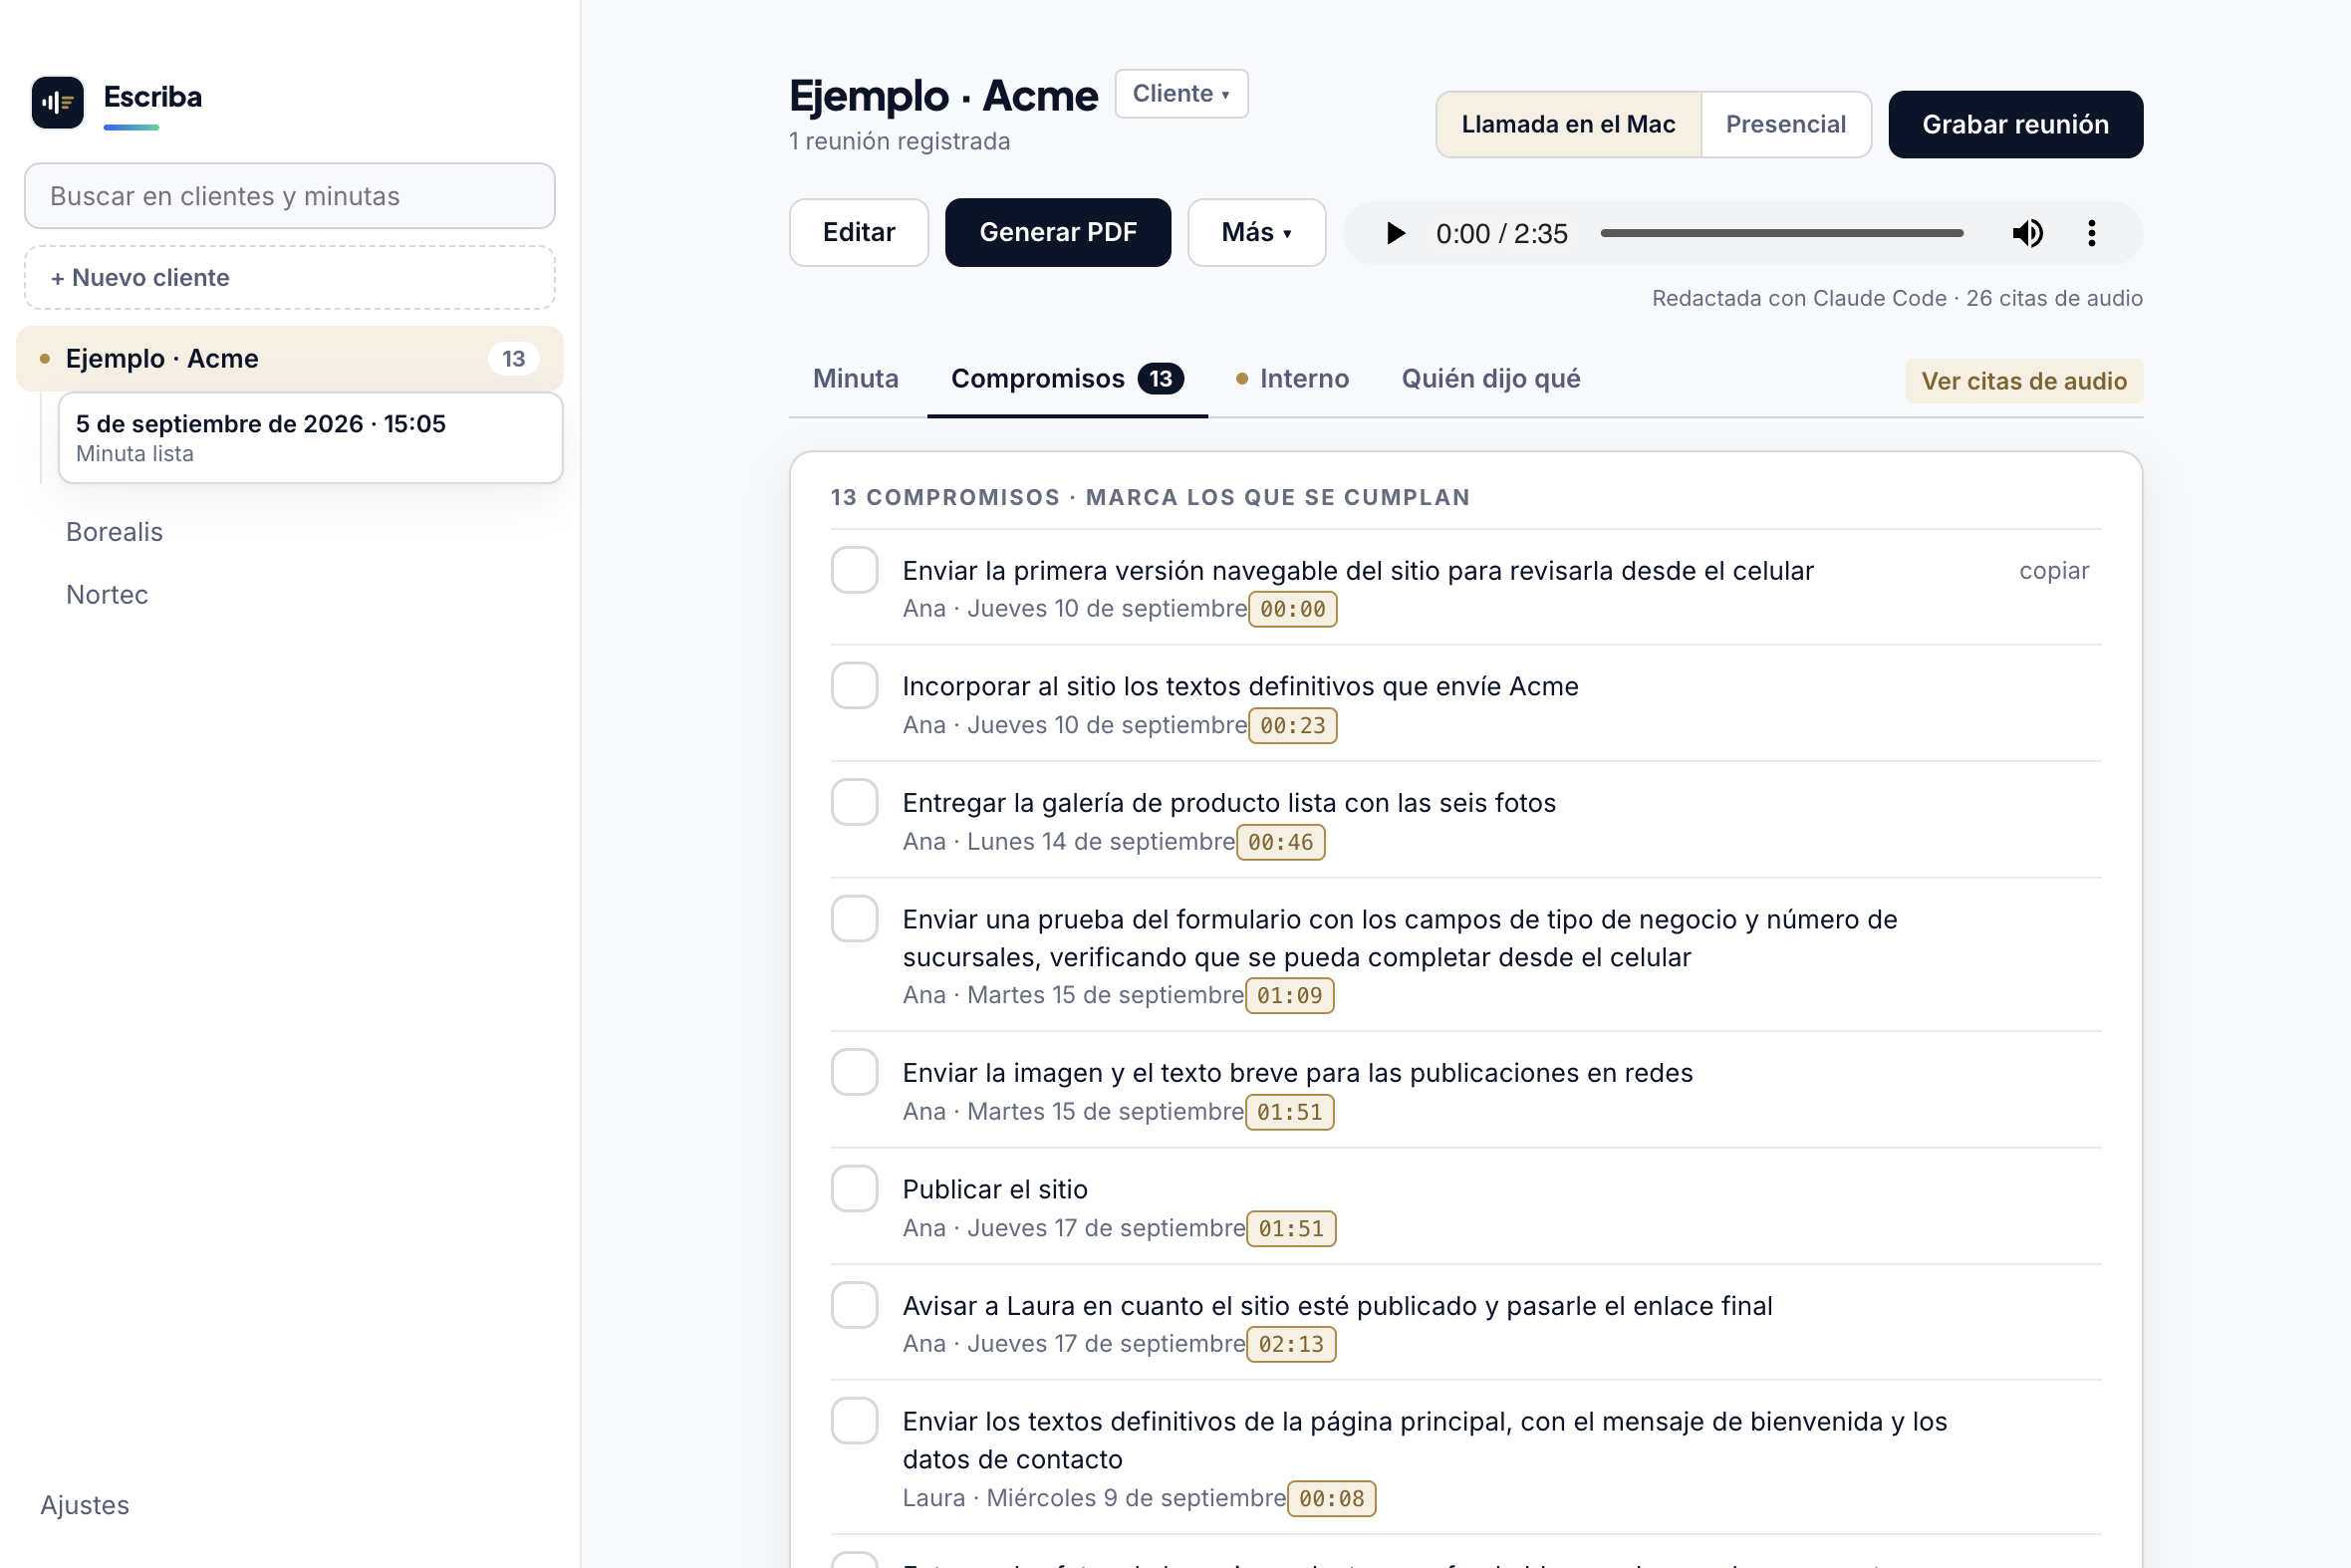Play the meeting audio recording
The height and width of the screenshot is (1568, 2351).
click(x=1395, y=233)
